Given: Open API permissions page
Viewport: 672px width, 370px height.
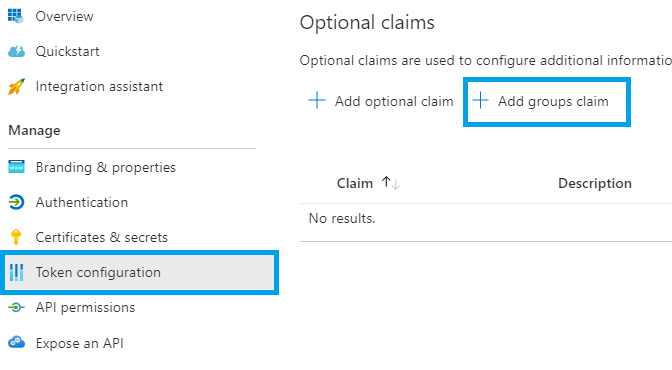Looking at the screenshot, I should 85,307.
